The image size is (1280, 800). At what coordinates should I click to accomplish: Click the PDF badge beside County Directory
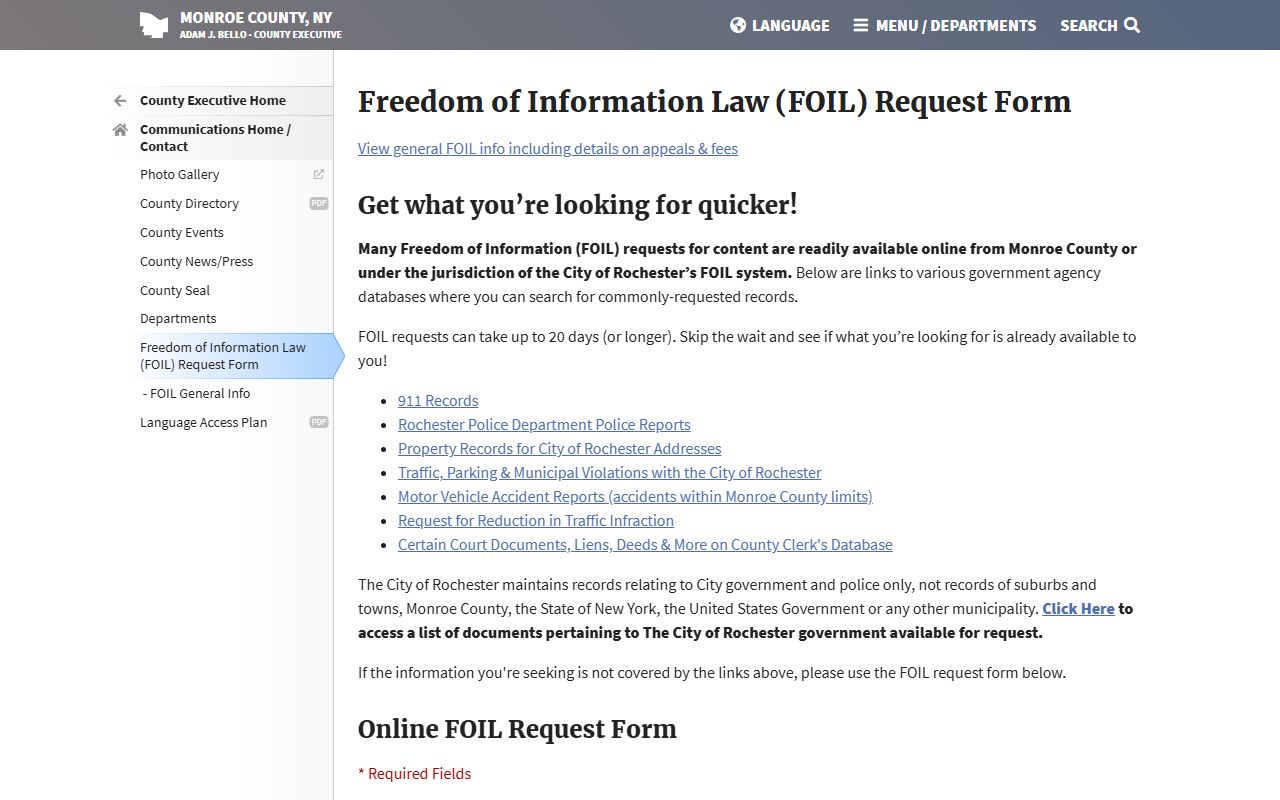(318, 203)
